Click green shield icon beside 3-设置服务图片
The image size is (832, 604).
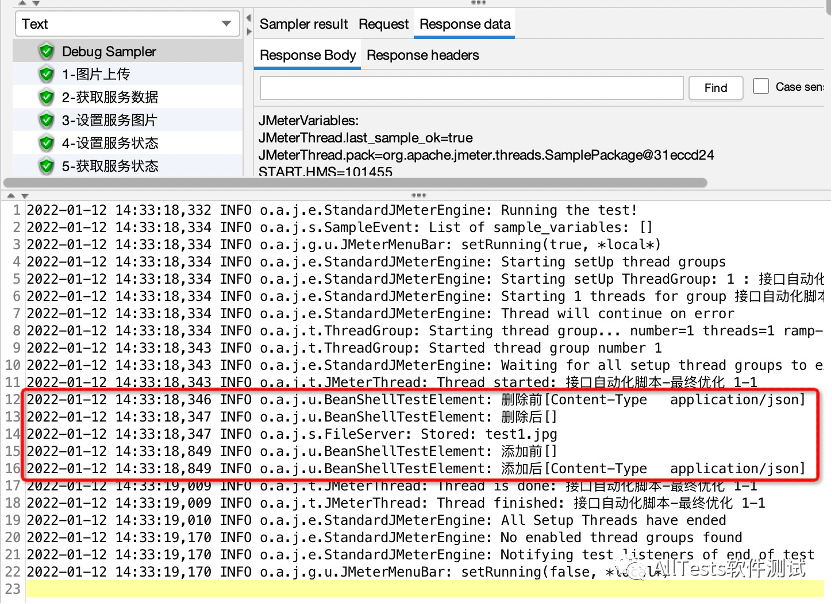pos(47,120)
